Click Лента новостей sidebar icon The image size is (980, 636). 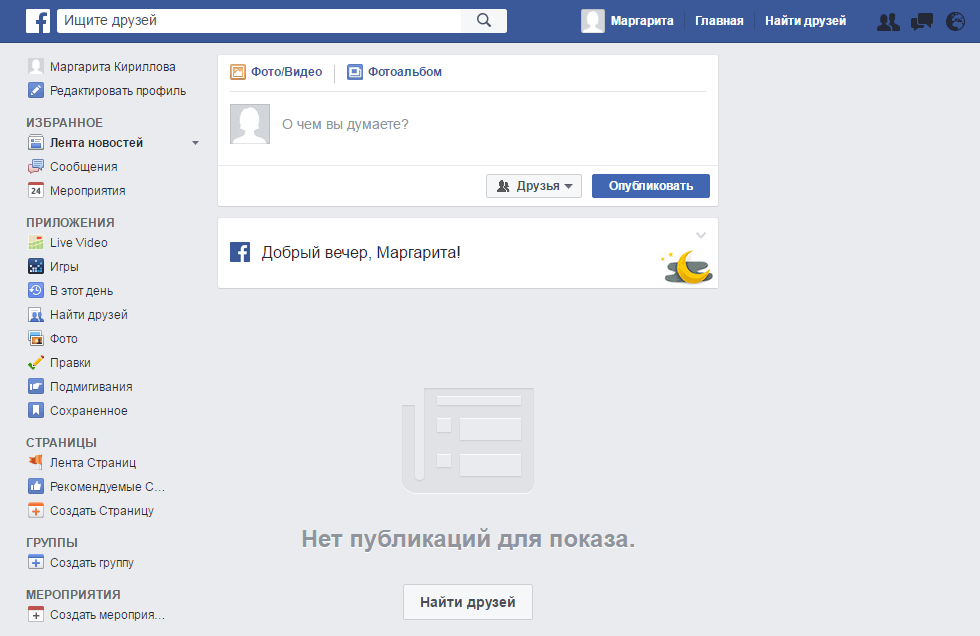(x=36, y=142)
